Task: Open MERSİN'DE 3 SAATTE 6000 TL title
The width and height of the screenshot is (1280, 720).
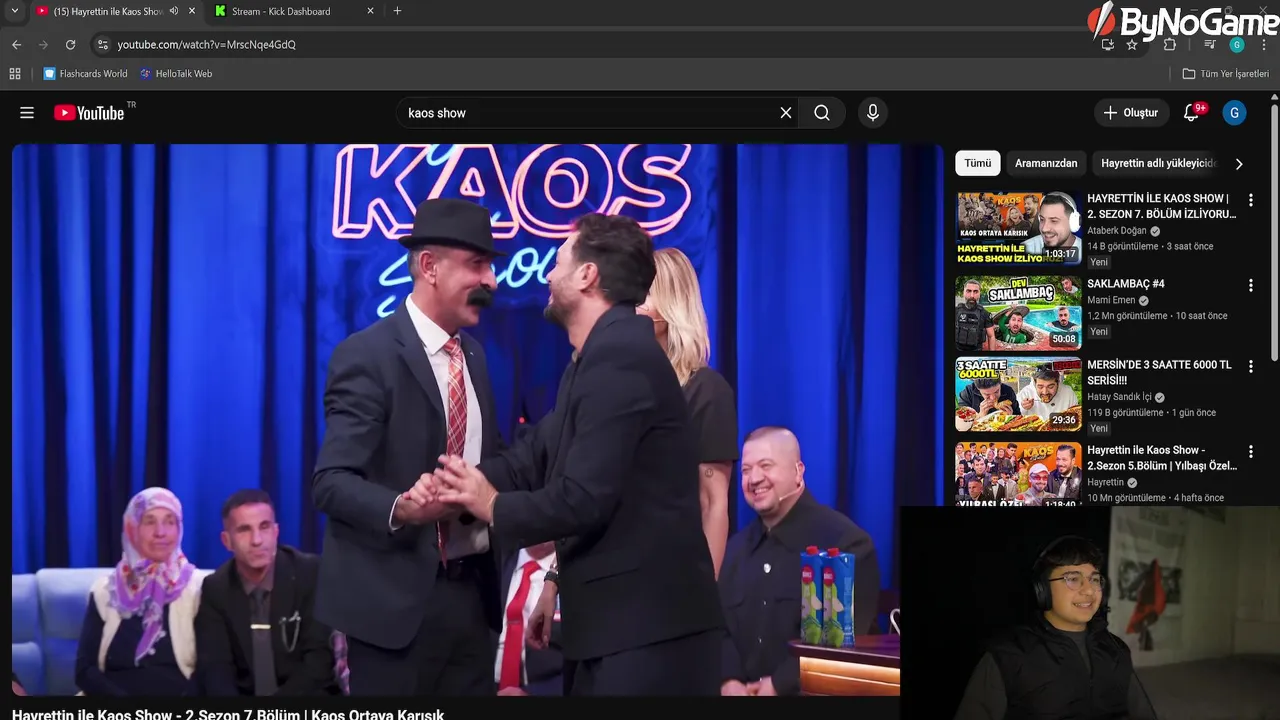Action: [x=1159, y=372]
